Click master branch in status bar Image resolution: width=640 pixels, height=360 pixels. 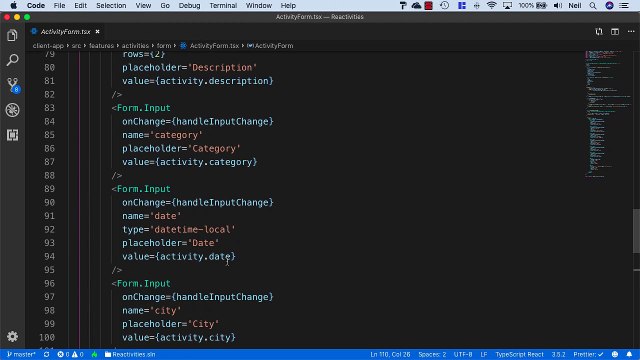(21, 354)
